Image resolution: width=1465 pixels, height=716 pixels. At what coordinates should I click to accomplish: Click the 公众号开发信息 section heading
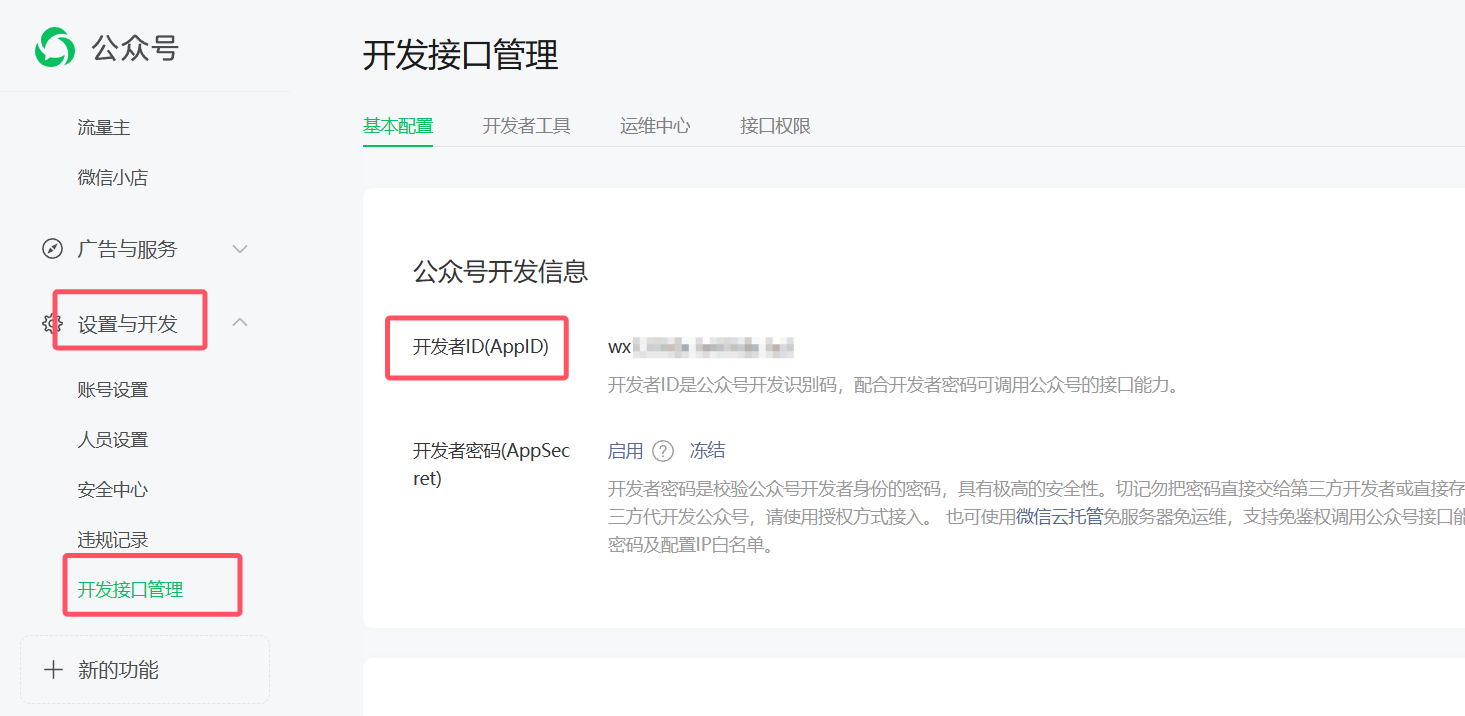[x=501, y=271]
